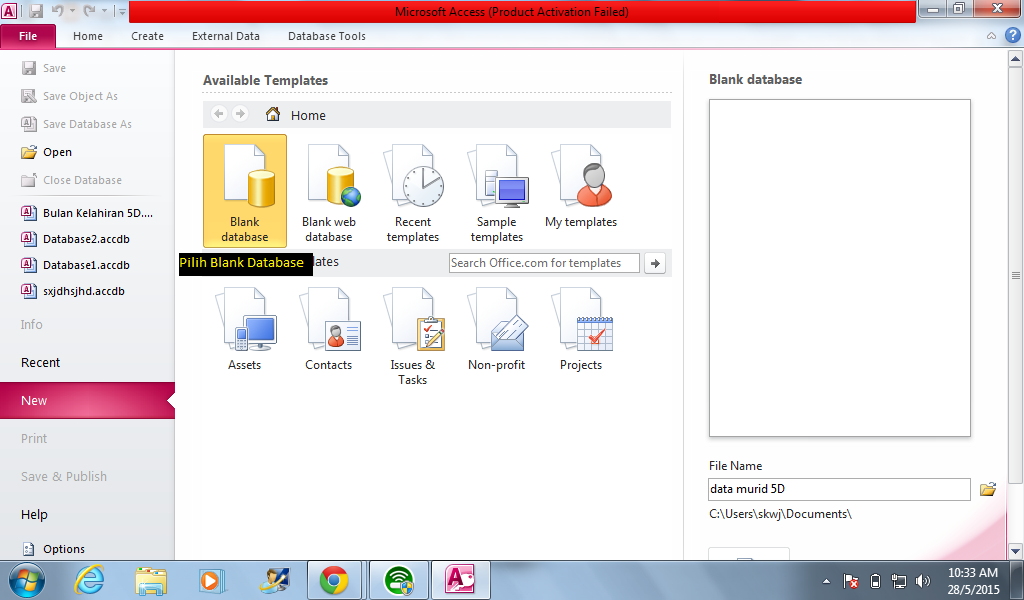Select Save & Publish
The width and height of the screenshot is (1024, 600).
point(64,477)
